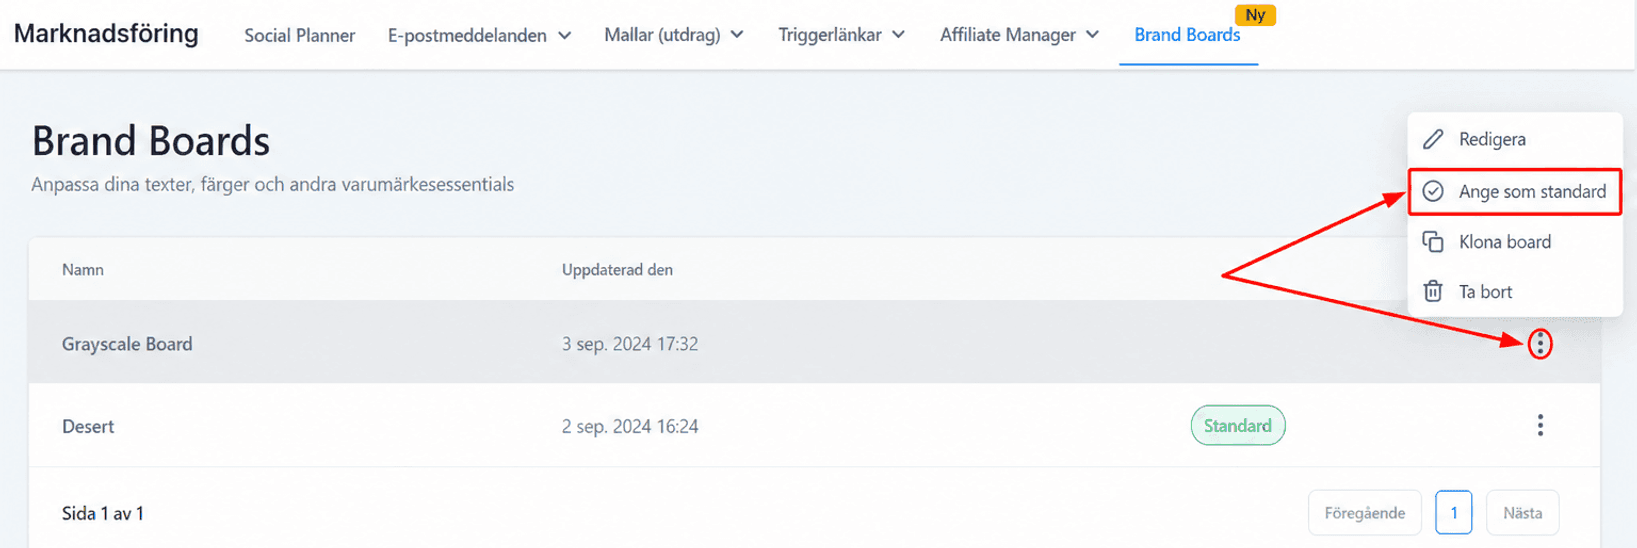The width and height of the screenshot is (1637, 548).
Task: Open the Grayscale Board entry
Action: coord(127,344)
